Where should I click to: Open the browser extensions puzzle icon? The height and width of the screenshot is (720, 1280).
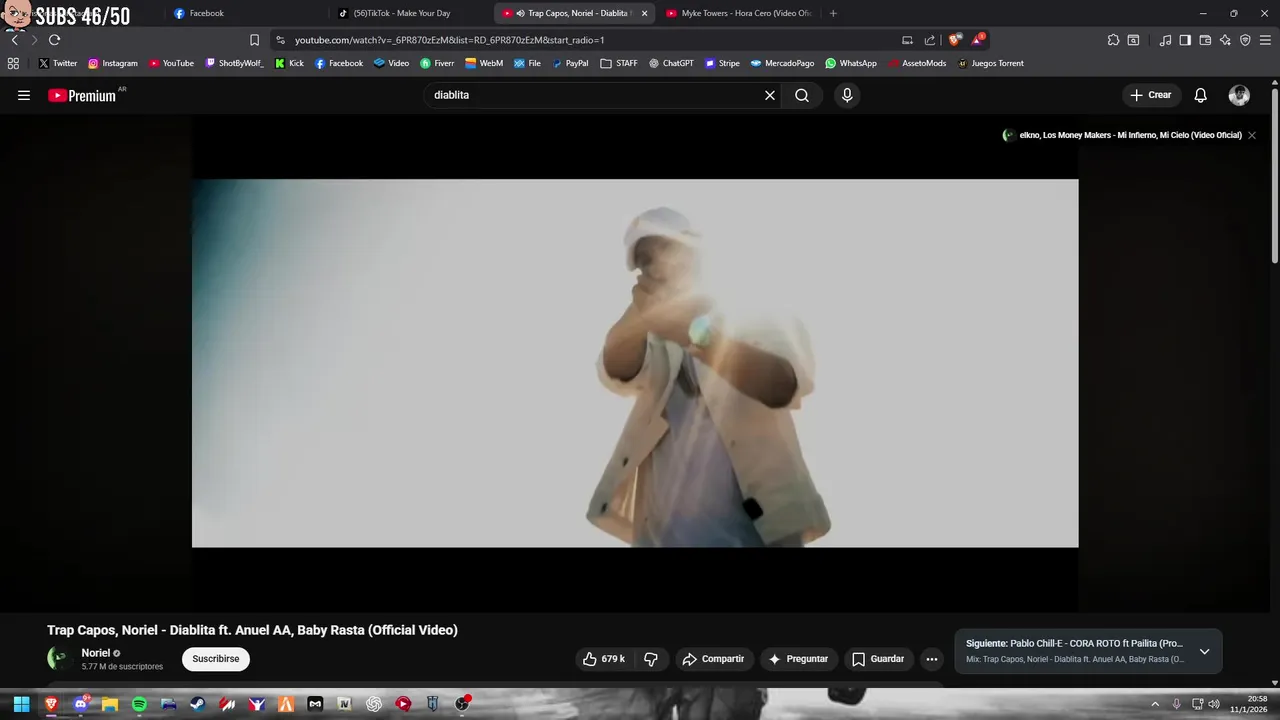[1113, 40]
